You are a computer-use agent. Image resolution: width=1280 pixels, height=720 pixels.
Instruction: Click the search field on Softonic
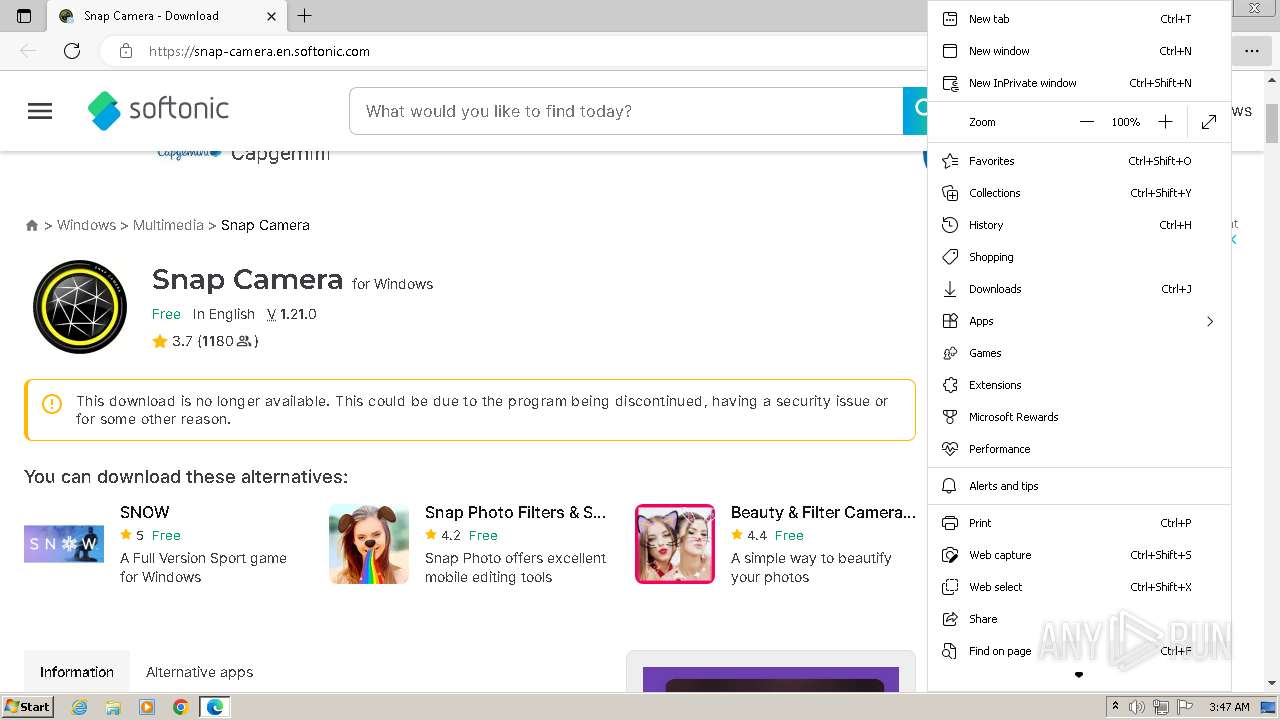[x=626, y=111]
